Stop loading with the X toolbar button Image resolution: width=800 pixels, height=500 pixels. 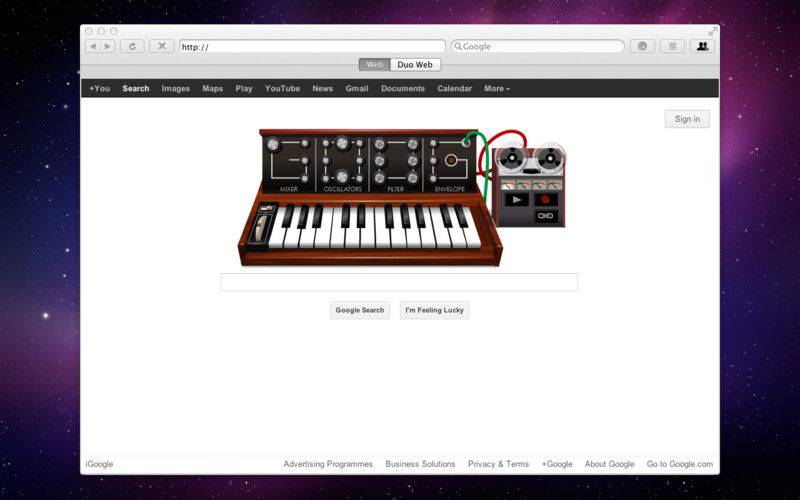[x=162, y=46]
